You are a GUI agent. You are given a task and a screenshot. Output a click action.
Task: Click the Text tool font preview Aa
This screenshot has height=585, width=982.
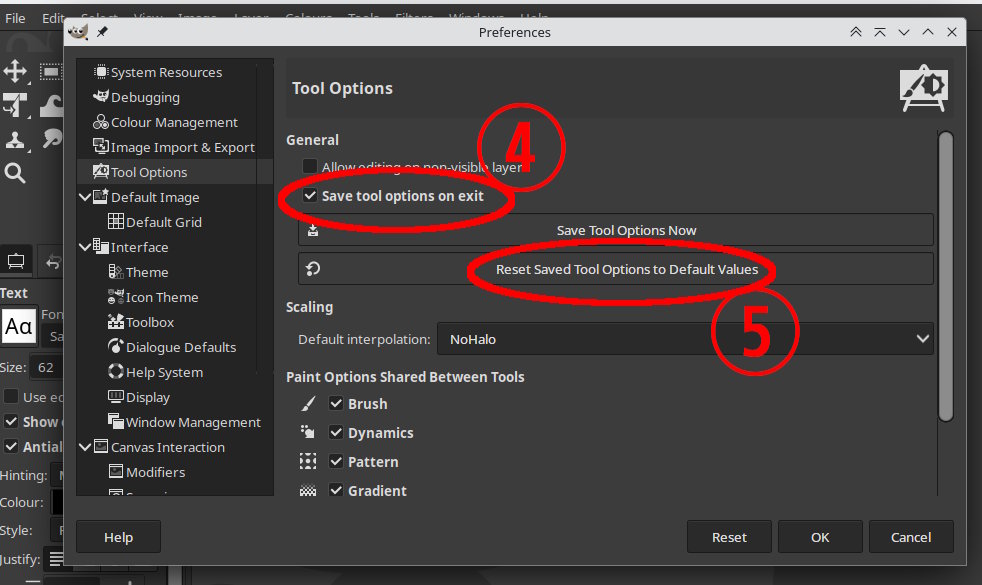coord(19,326)
